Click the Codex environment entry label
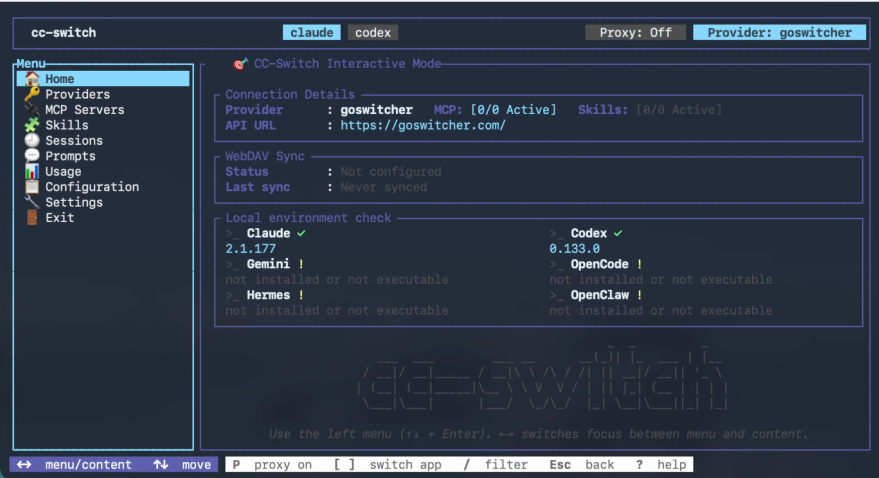Image resolution: width=879 pixels, height=478 pixels. tap(589, 233)
